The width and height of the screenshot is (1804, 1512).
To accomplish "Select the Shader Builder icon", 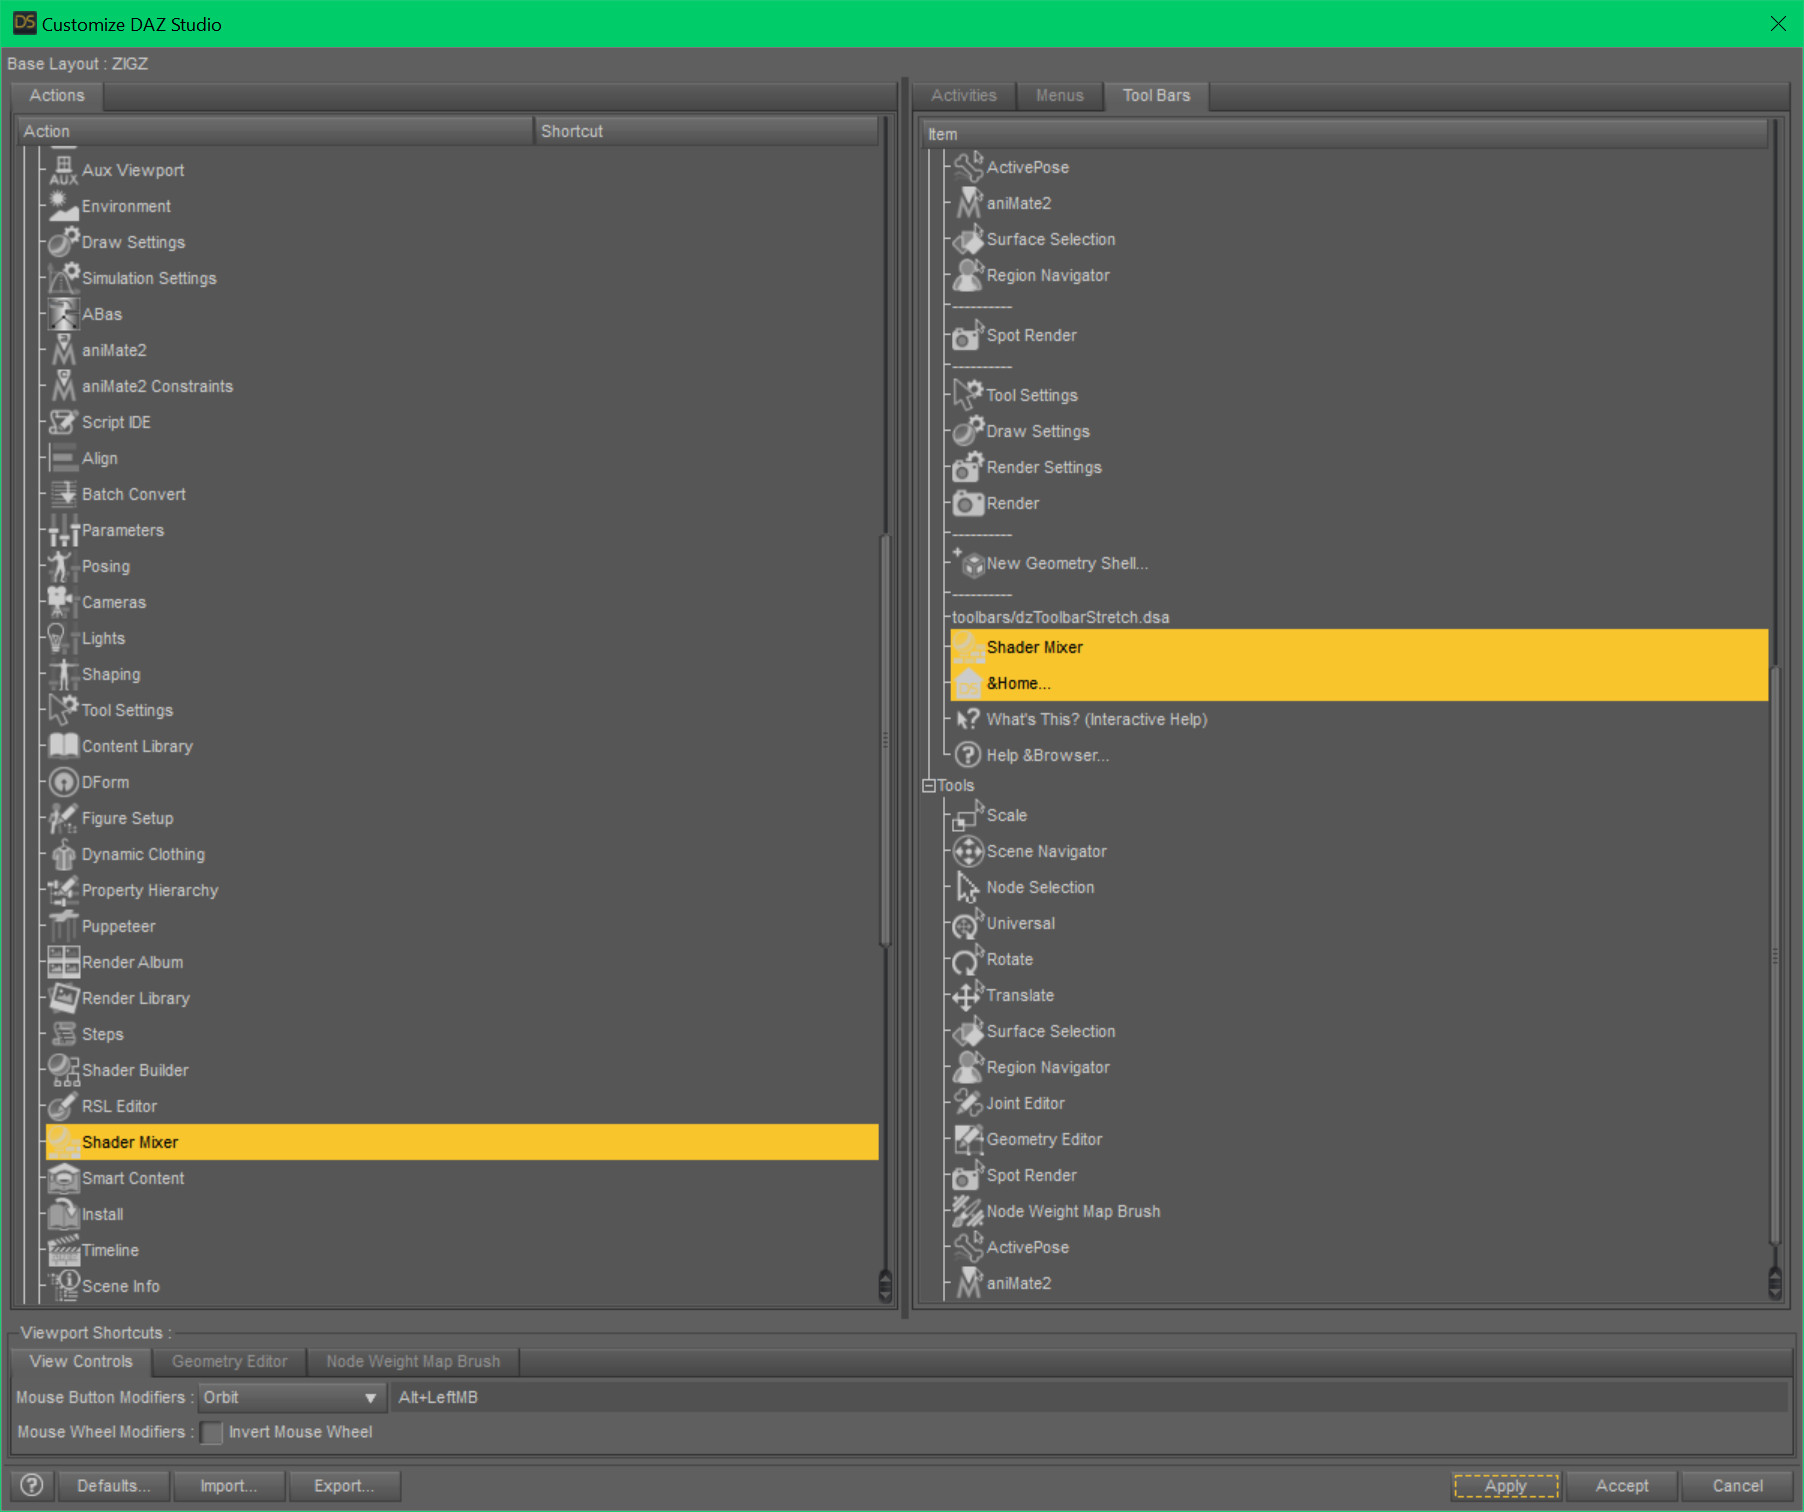I will [x=63, y=1070].
